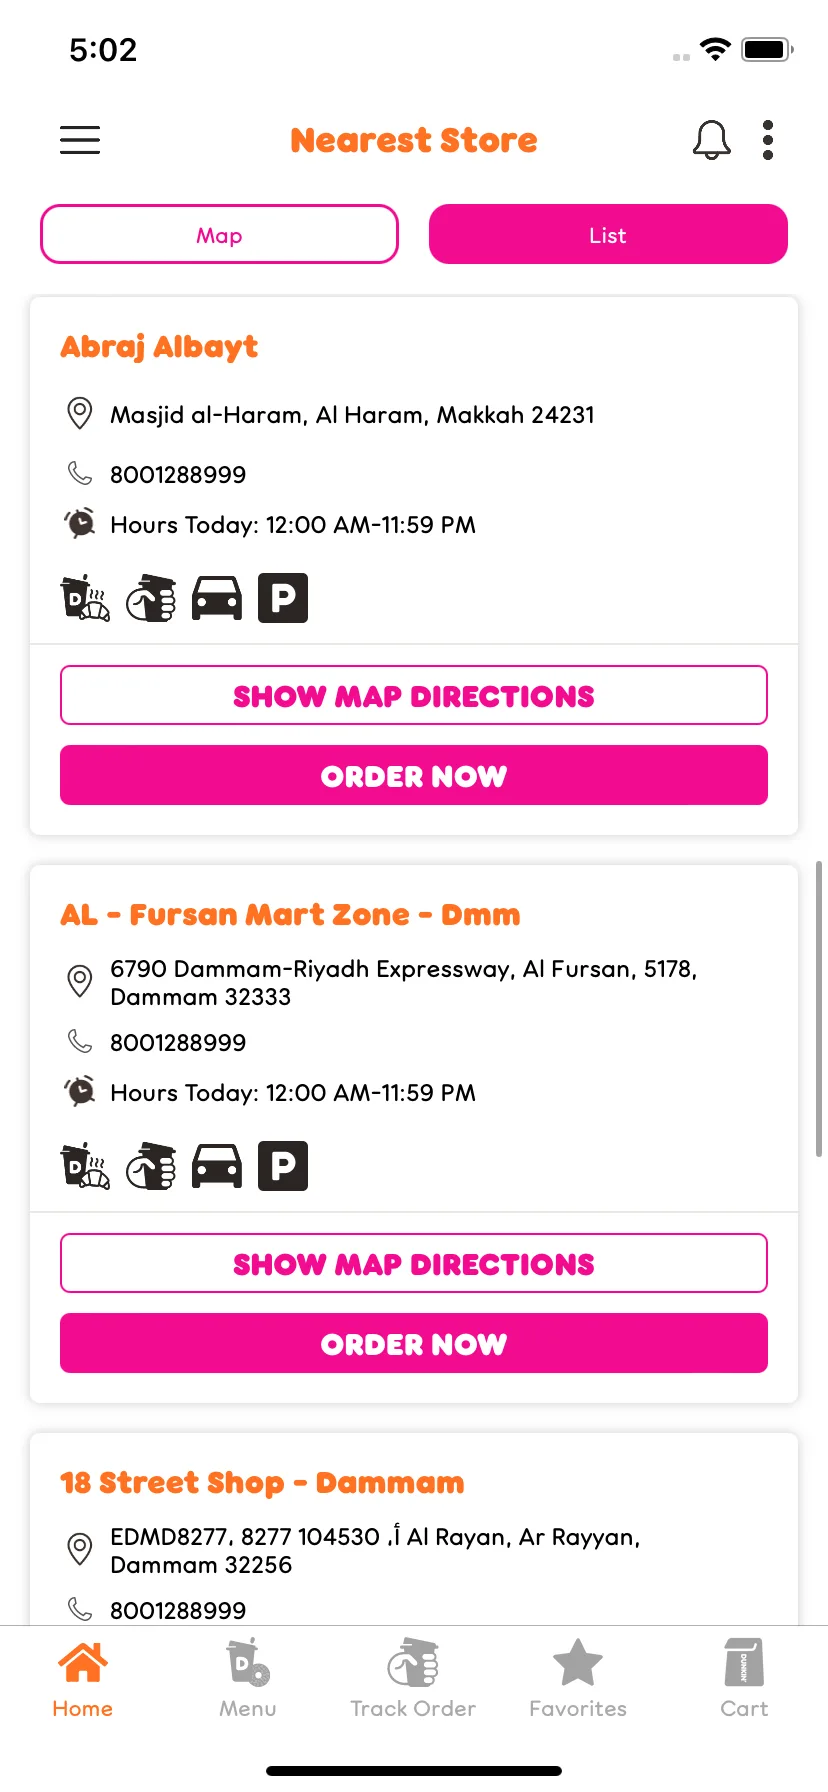Tap the parking icon for Al Fursan Mart Zone
Viewport: 828px width, 1792px height.
tap(283, 1166)
